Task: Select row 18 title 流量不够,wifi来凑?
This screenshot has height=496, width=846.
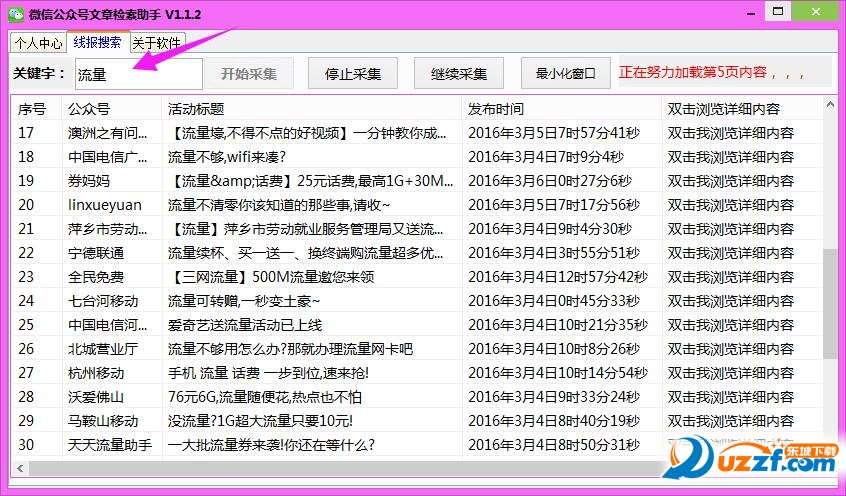Action: pos(227,157)
